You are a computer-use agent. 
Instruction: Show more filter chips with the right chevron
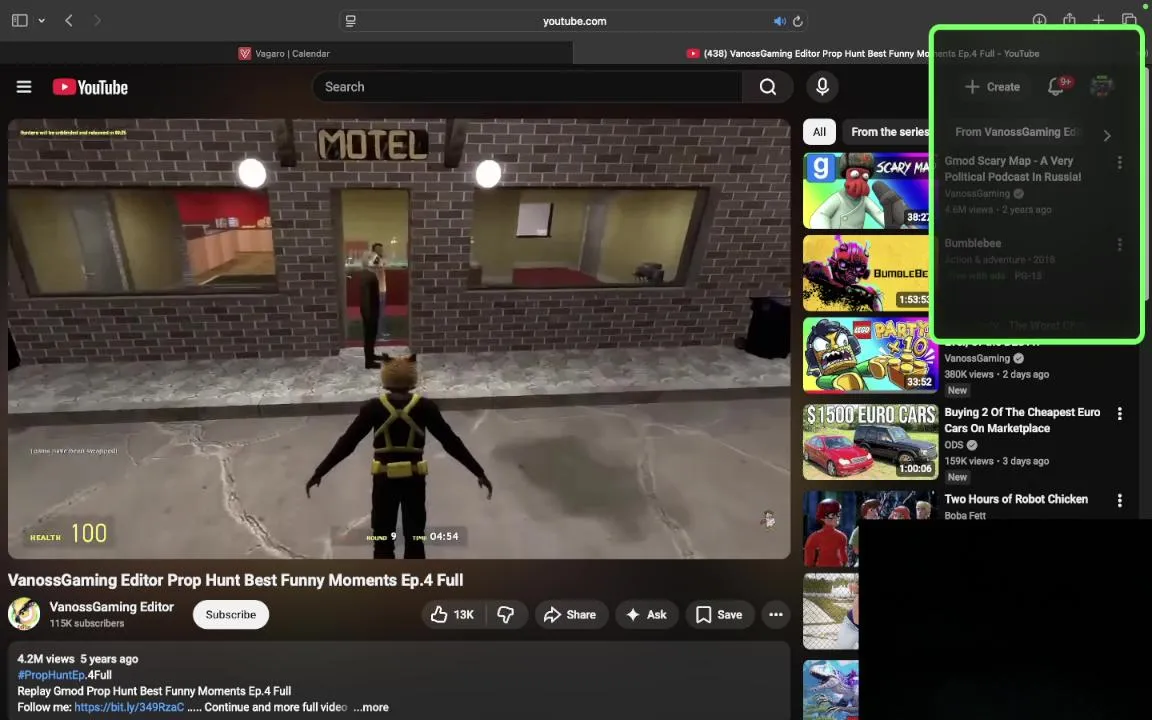tap(1107, 135)
